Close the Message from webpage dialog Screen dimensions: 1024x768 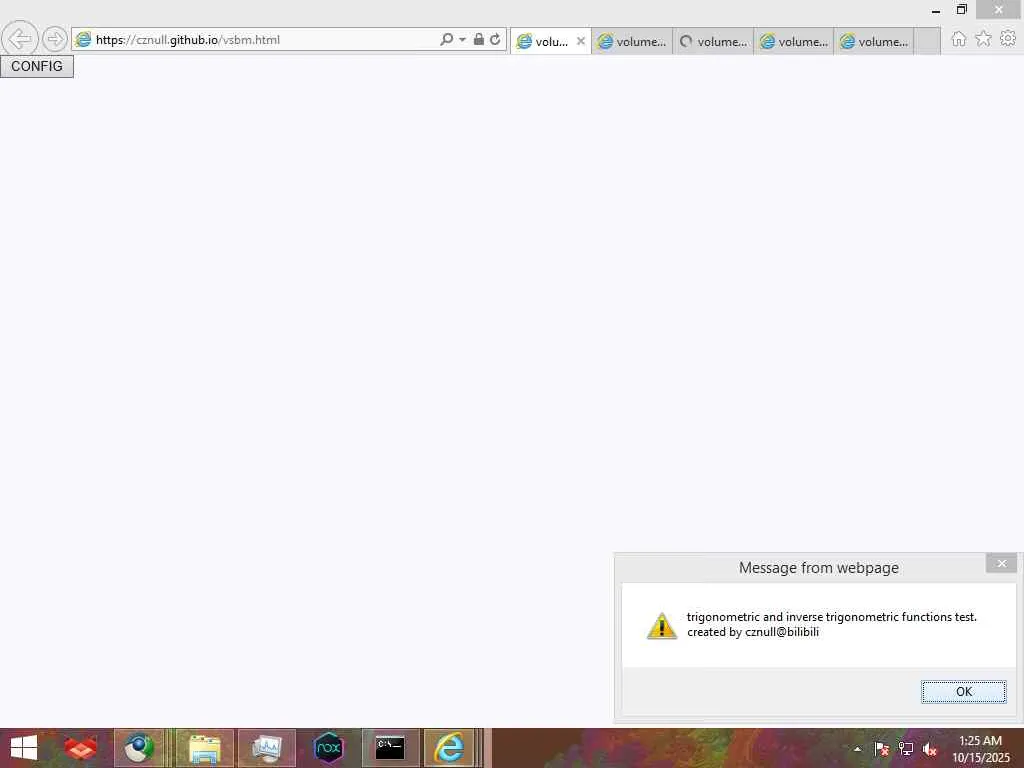pyautogui.click(x=1001, y=564)
